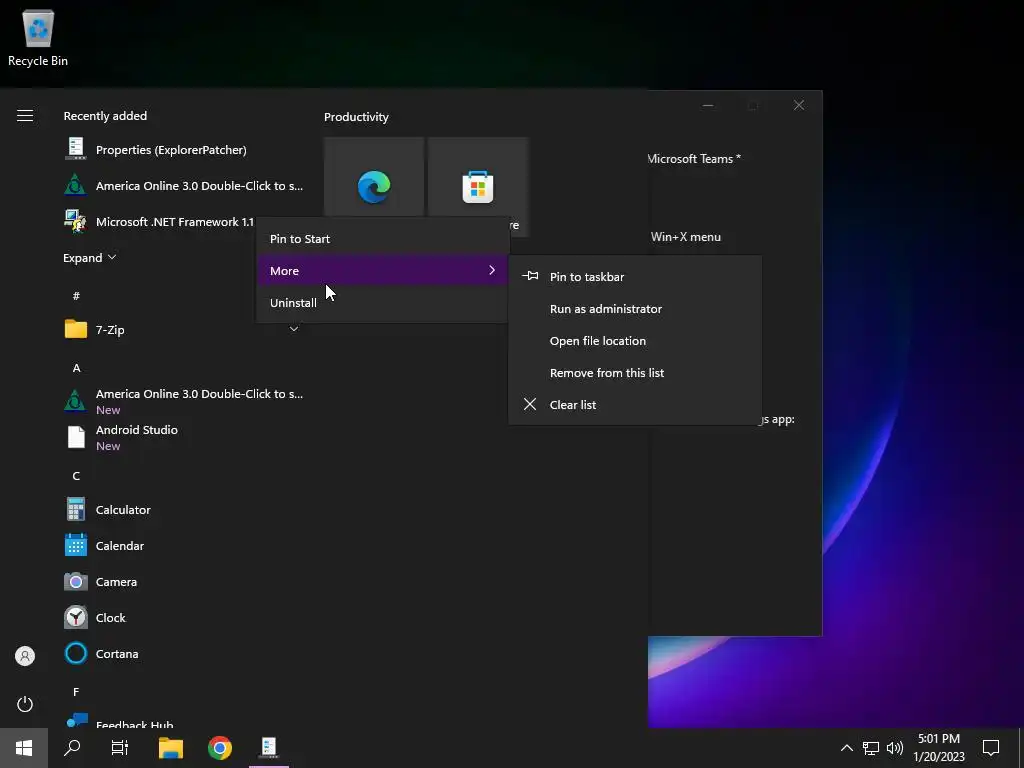Open Task View on taskbar
The image size is (1024, 768).
click(x=120, y=748)
